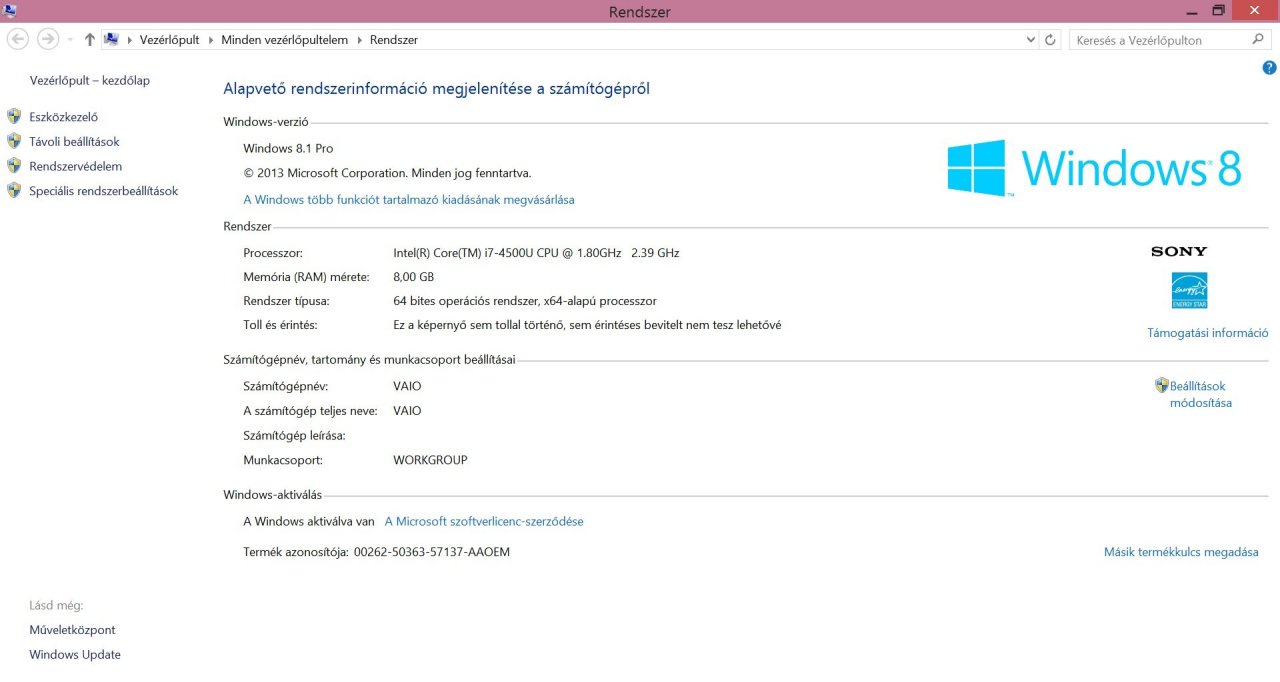The width and height of the screenshot is (1280, 682).
Task: Click shield icon beside Távoli beállítások
Action: 14,141
